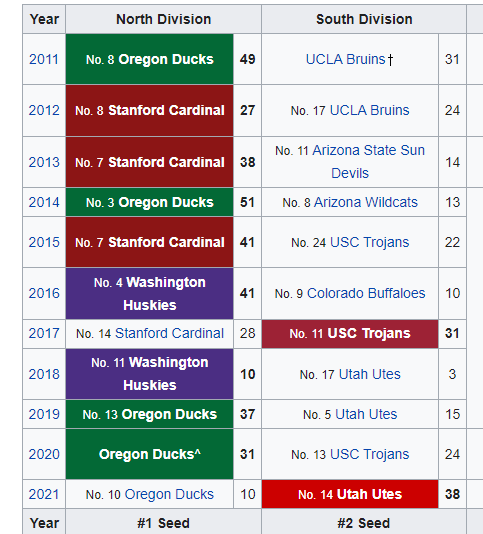Image resolution: width=483 pixels, height=534 pixels.
Task: Click the No. 13 USC Trojans link
Action: [370, 454]
